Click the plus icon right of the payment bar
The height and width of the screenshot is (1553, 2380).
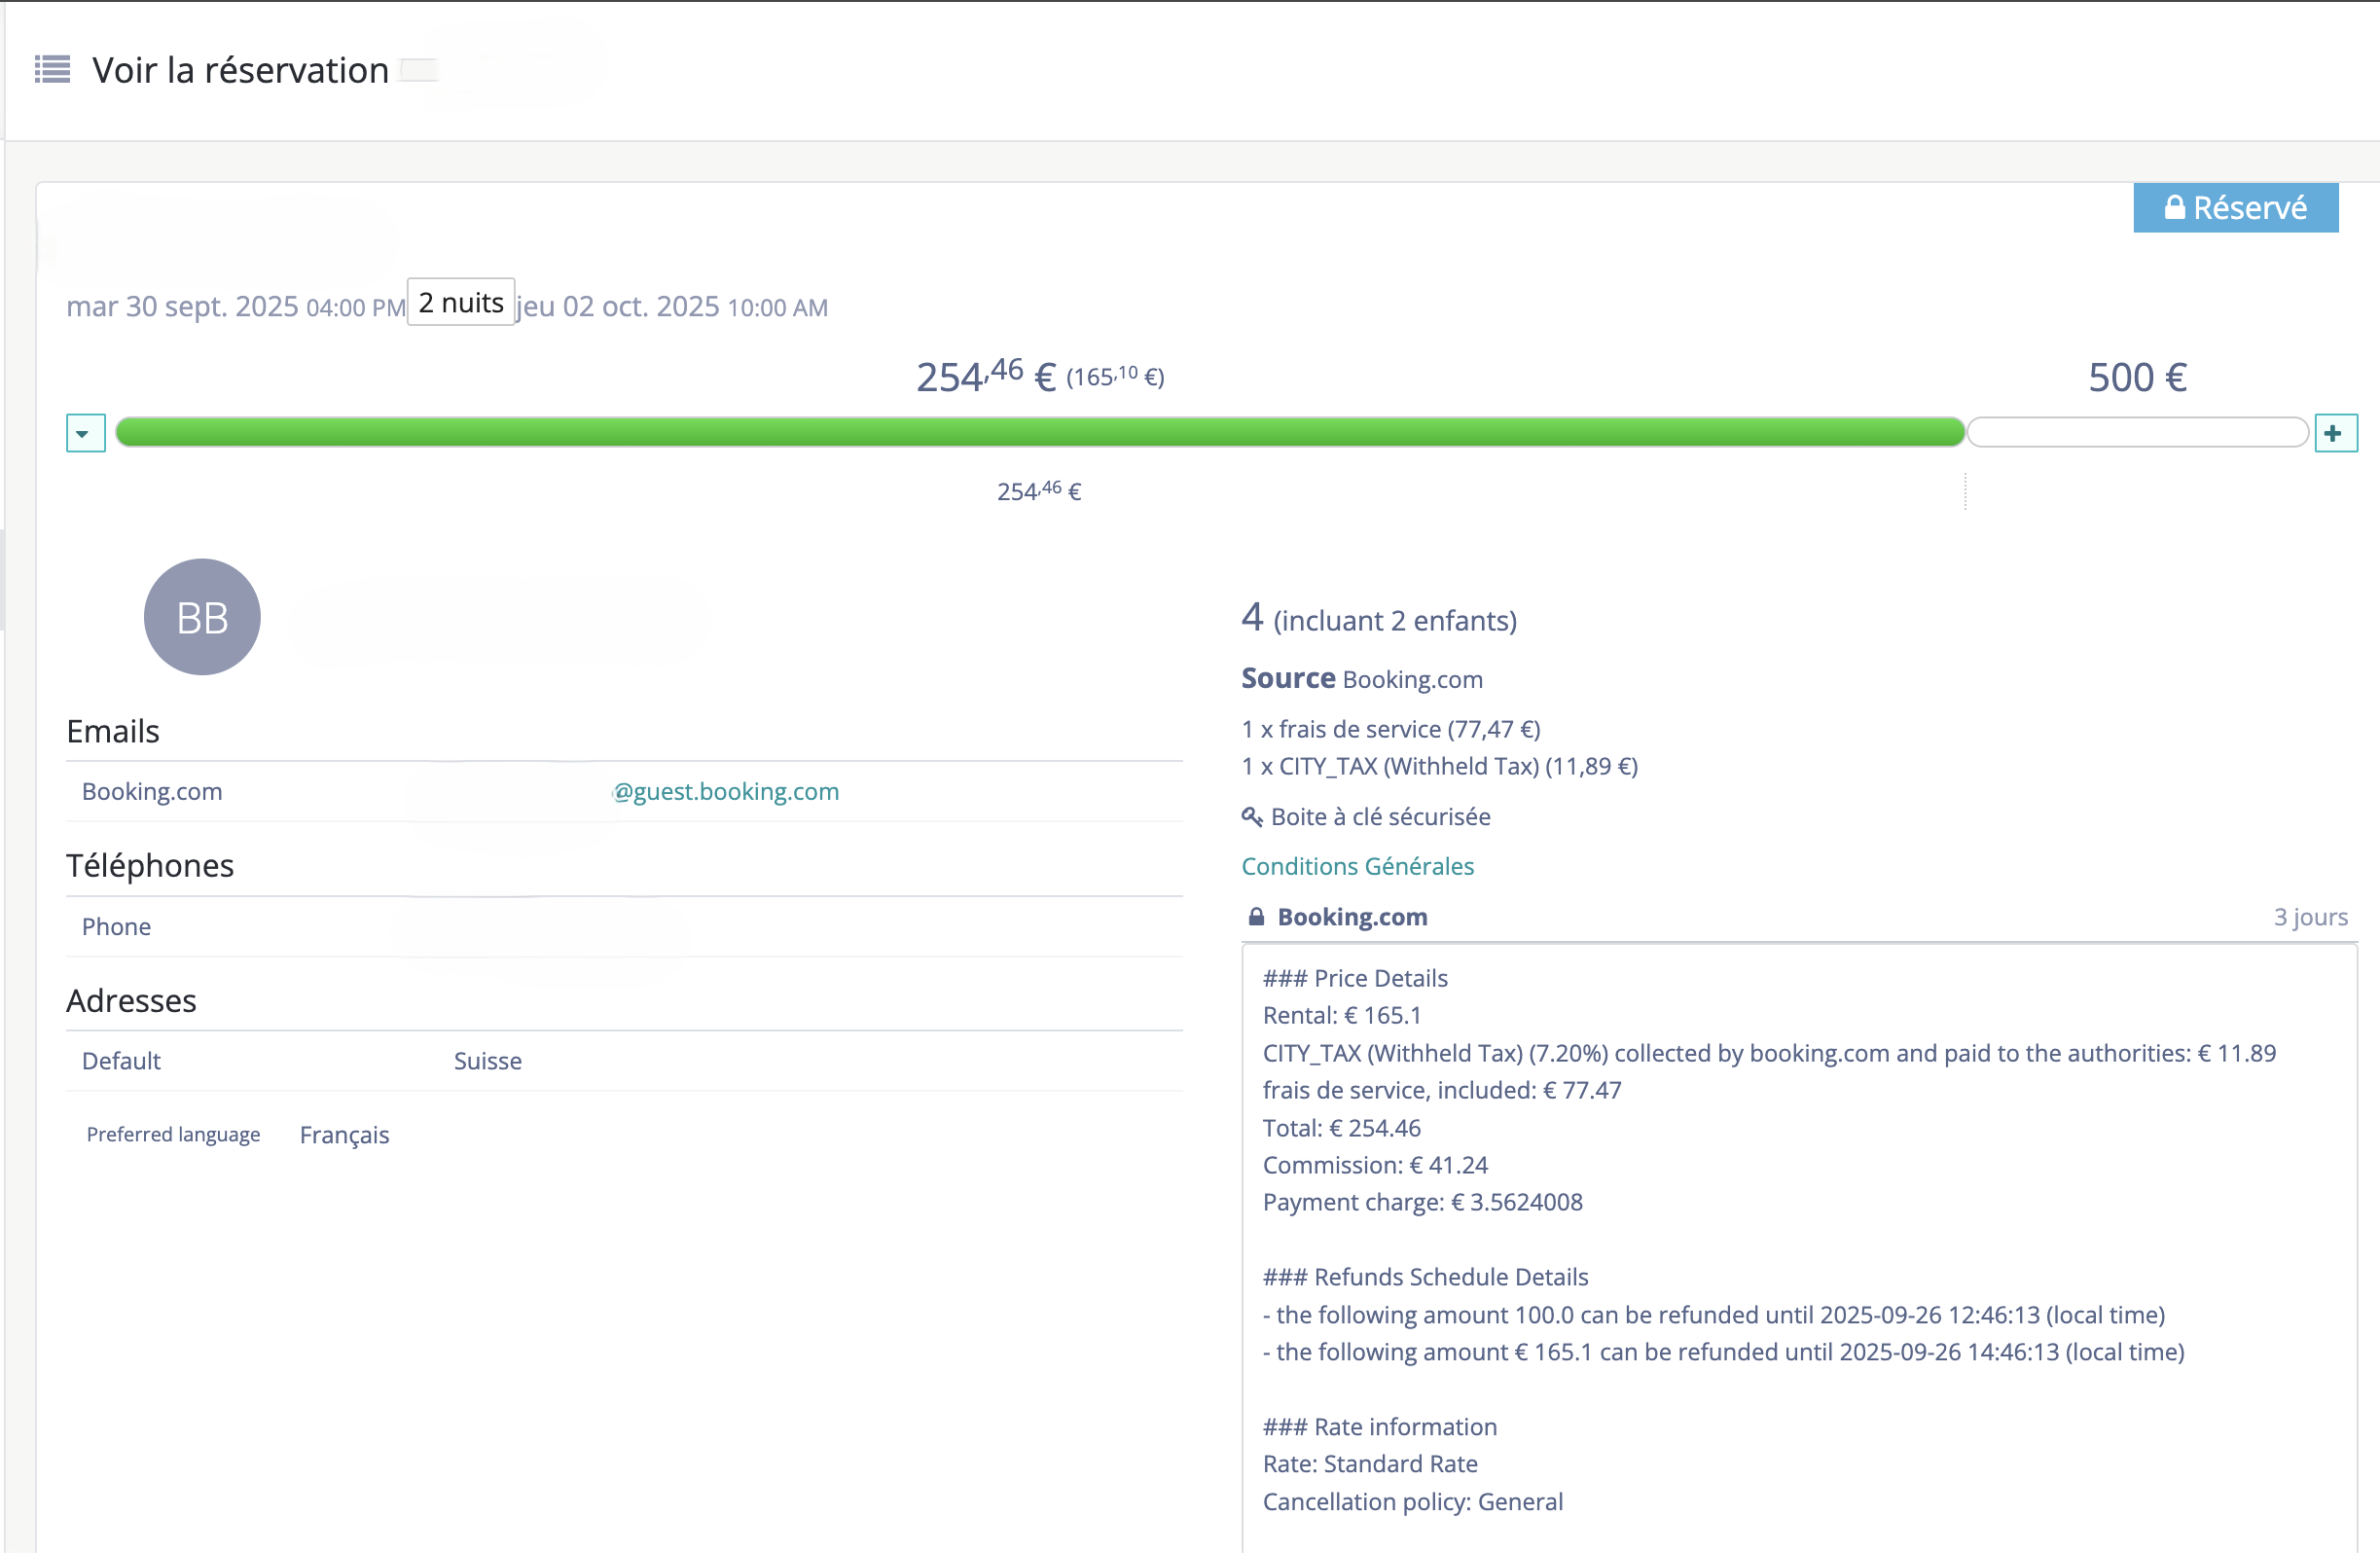(x=2336, y=432)
